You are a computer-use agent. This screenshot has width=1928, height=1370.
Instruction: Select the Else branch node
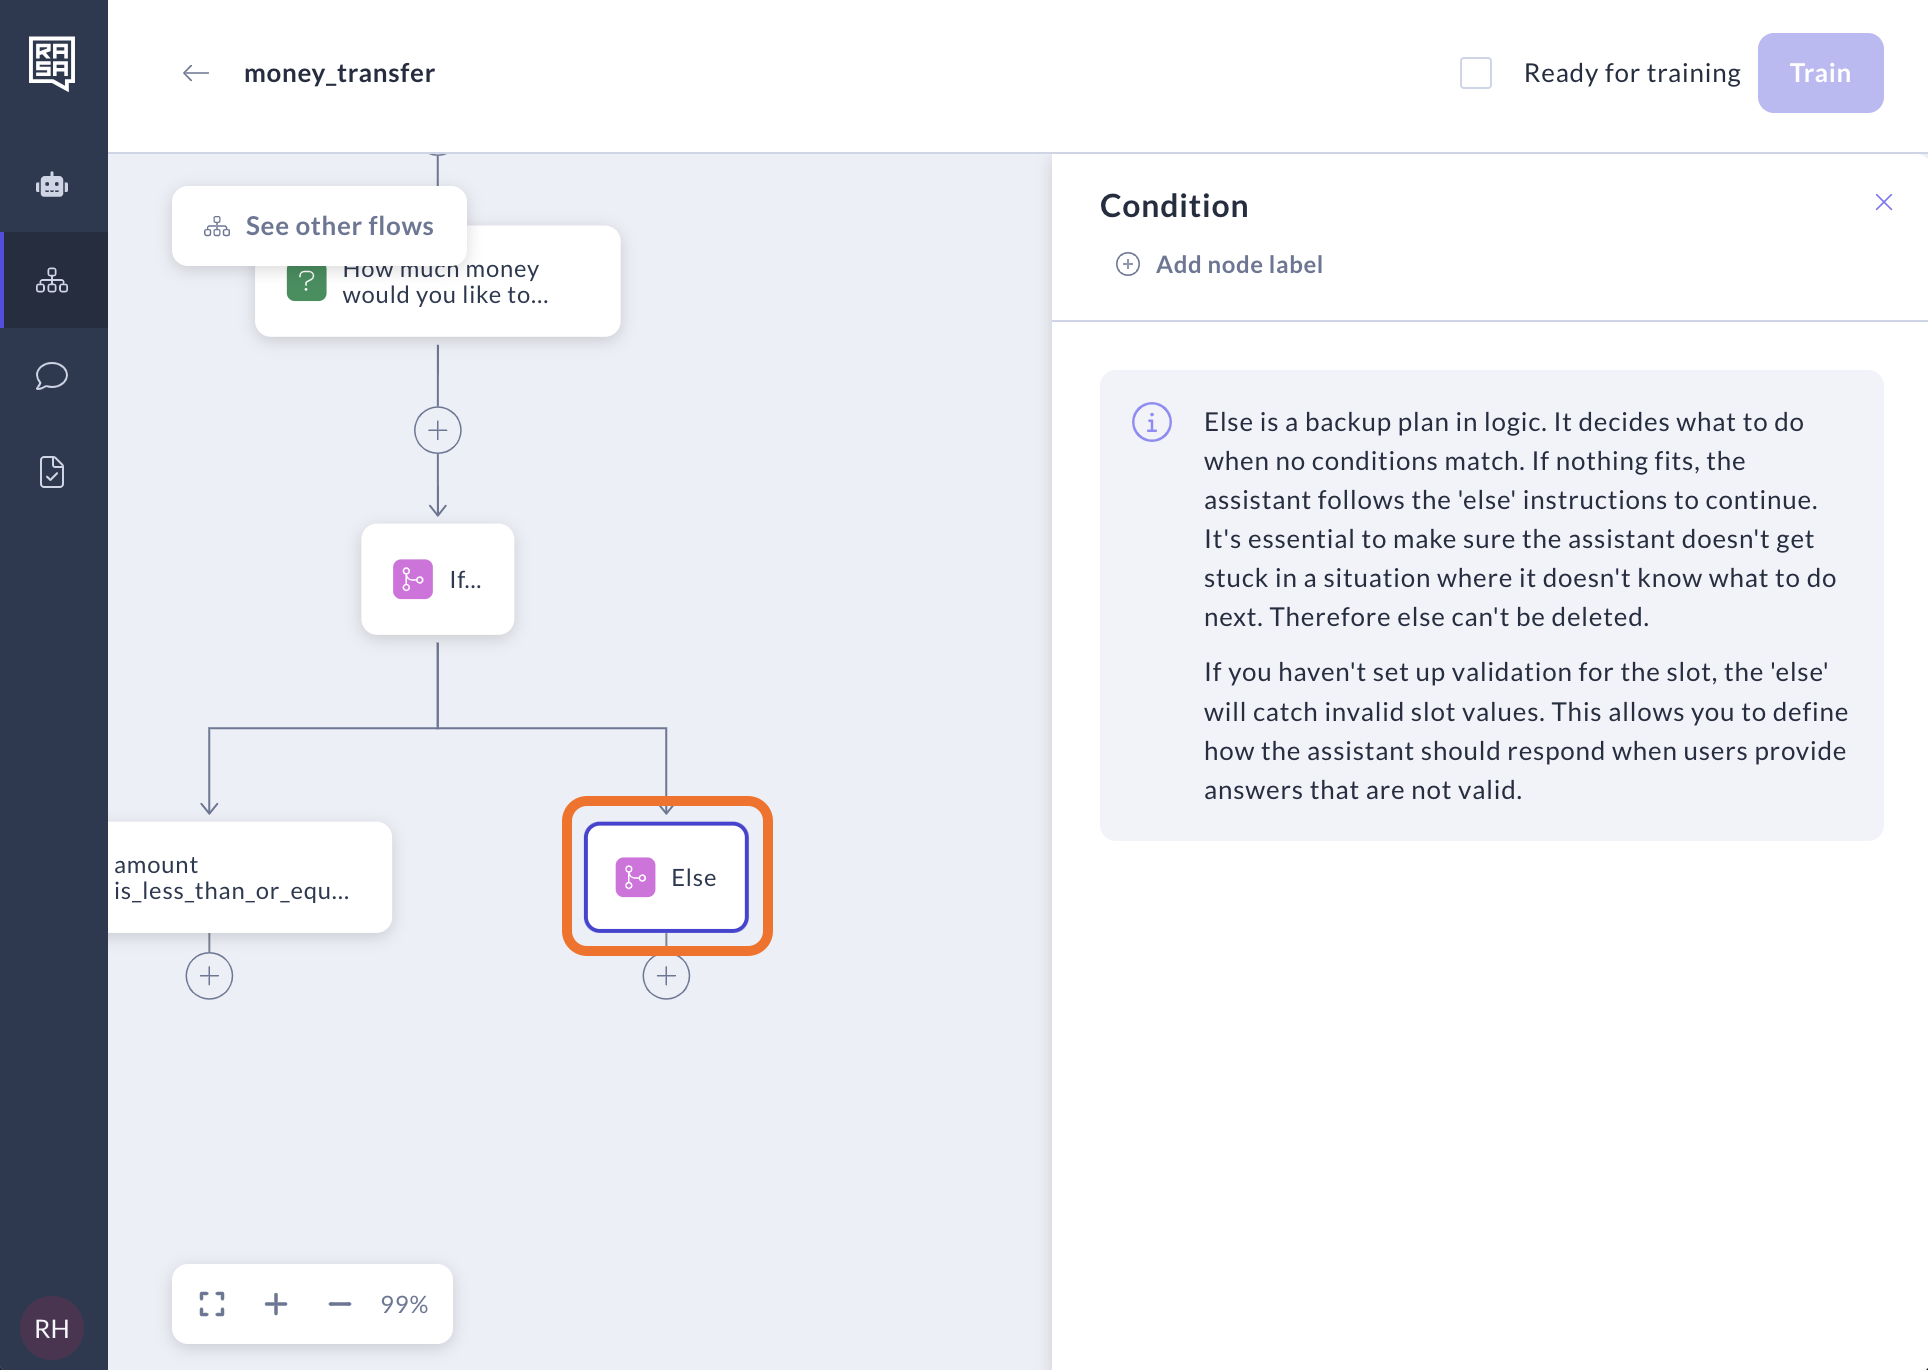pyautogui.click(x=666, y=877)
